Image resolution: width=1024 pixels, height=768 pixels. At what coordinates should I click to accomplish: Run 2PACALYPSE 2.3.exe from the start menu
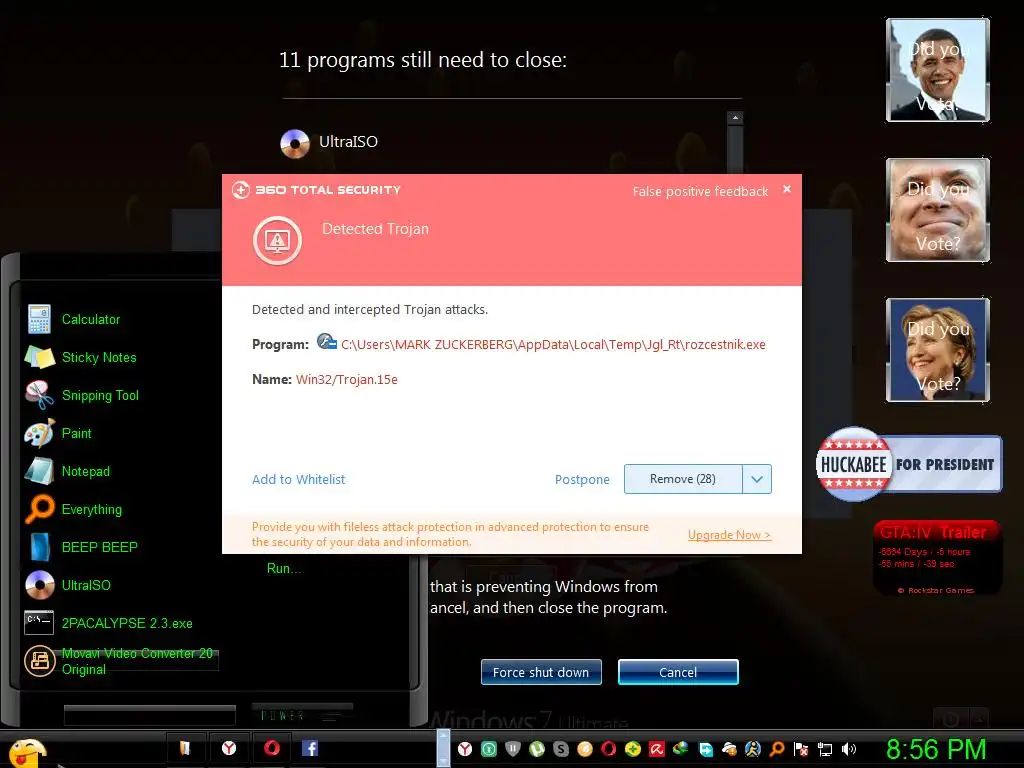coord(109,623)
